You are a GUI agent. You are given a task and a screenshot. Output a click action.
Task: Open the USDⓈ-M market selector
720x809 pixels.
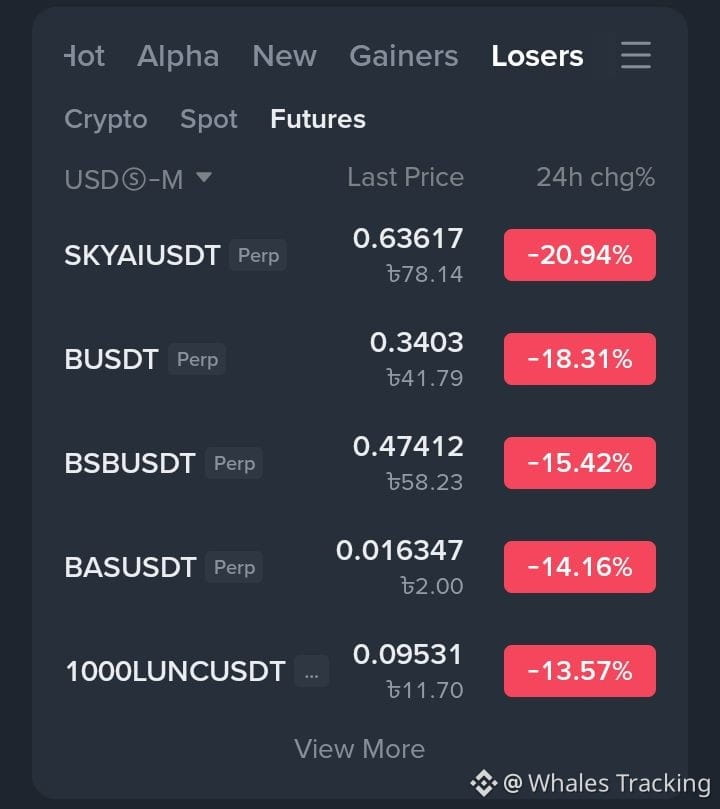click(138, 179)
